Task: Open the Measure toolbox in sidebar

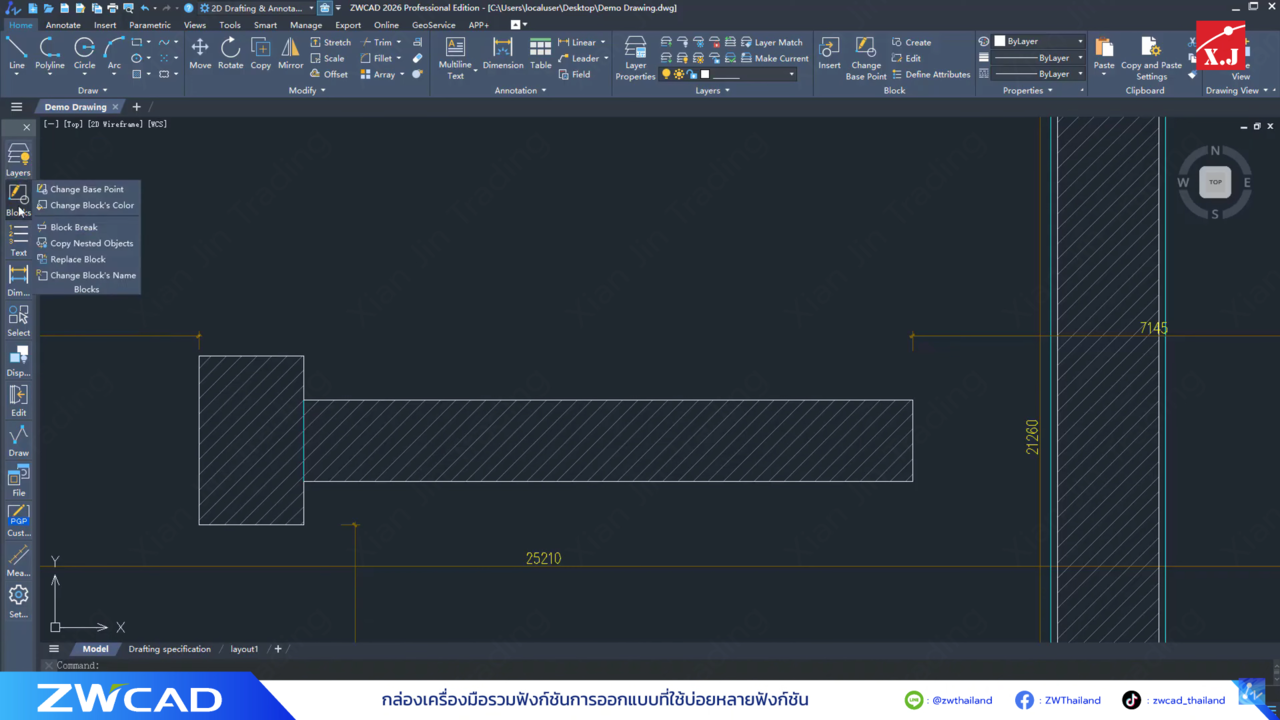Action: 18,560
